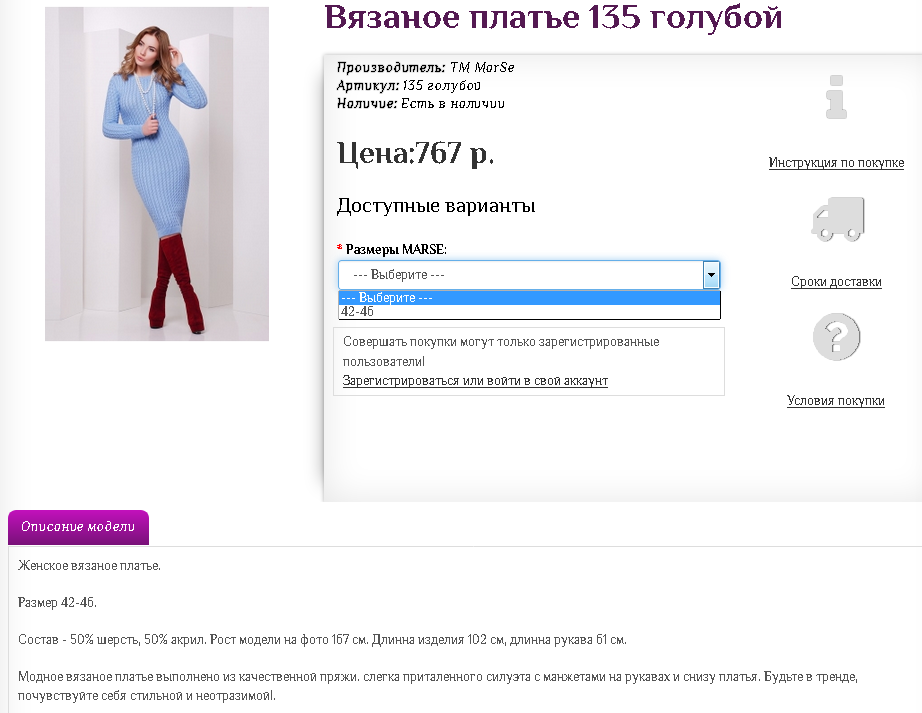Click the question mark icon
922x713 pixels.
pos(836,337)
